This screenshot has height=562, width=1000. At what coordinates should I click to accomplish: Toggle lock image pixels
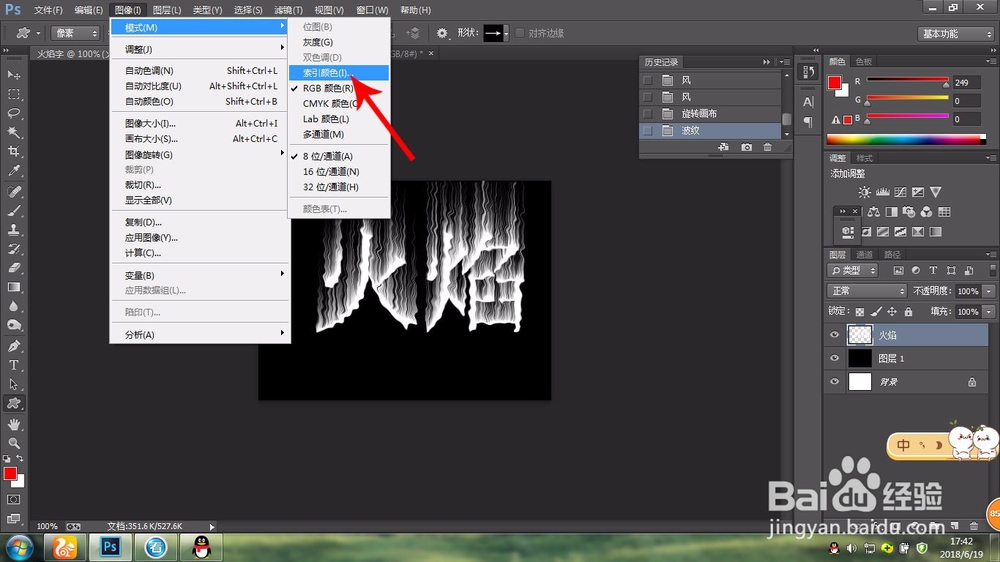click(876, 312)
